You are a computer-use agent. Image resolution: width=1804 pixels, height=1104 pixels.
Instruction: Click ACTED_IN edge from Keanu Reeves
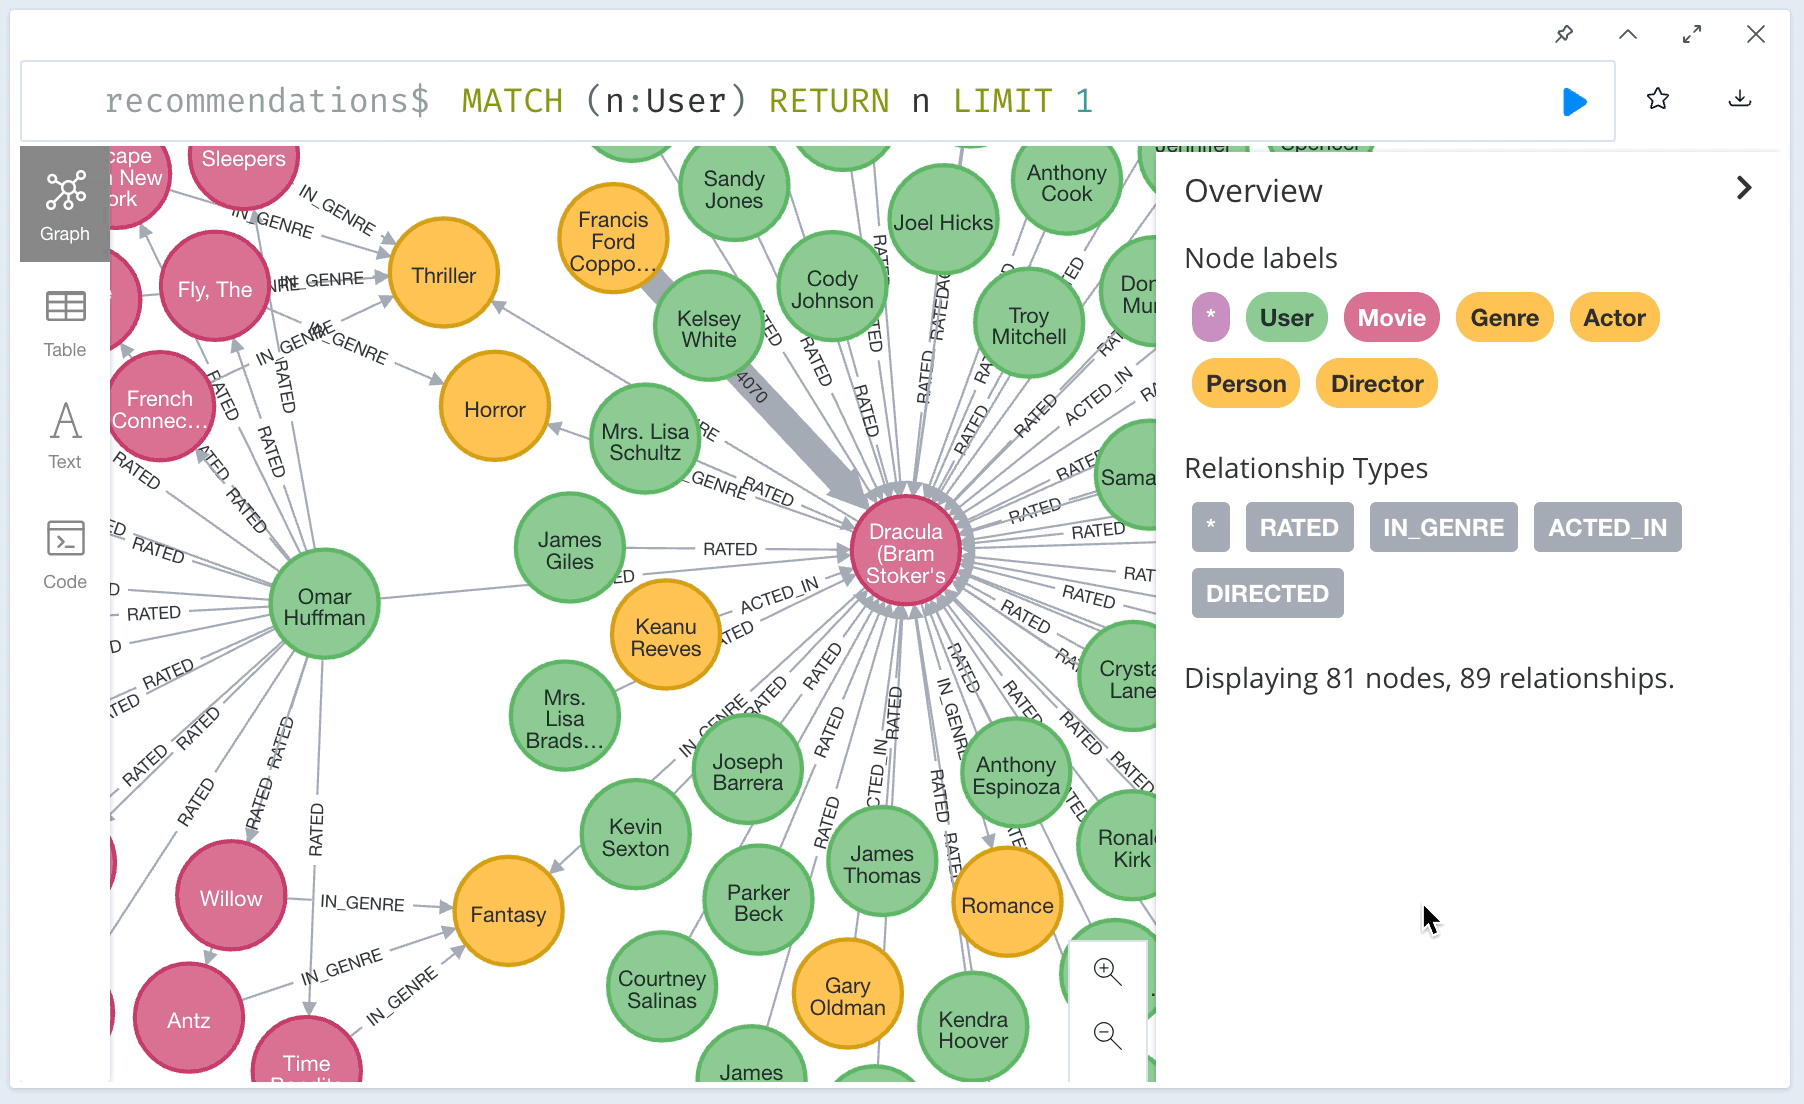[x=779, y=595]
